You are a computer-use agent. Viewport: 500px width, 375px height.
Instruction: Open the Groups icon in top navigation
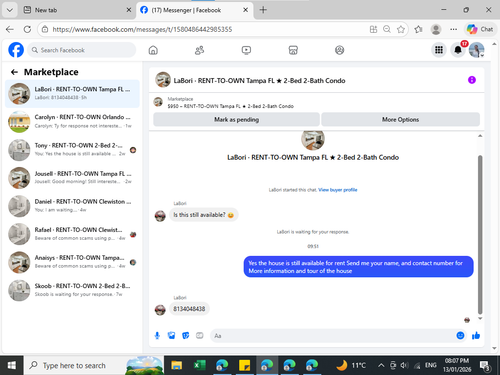tap(339, 50)
